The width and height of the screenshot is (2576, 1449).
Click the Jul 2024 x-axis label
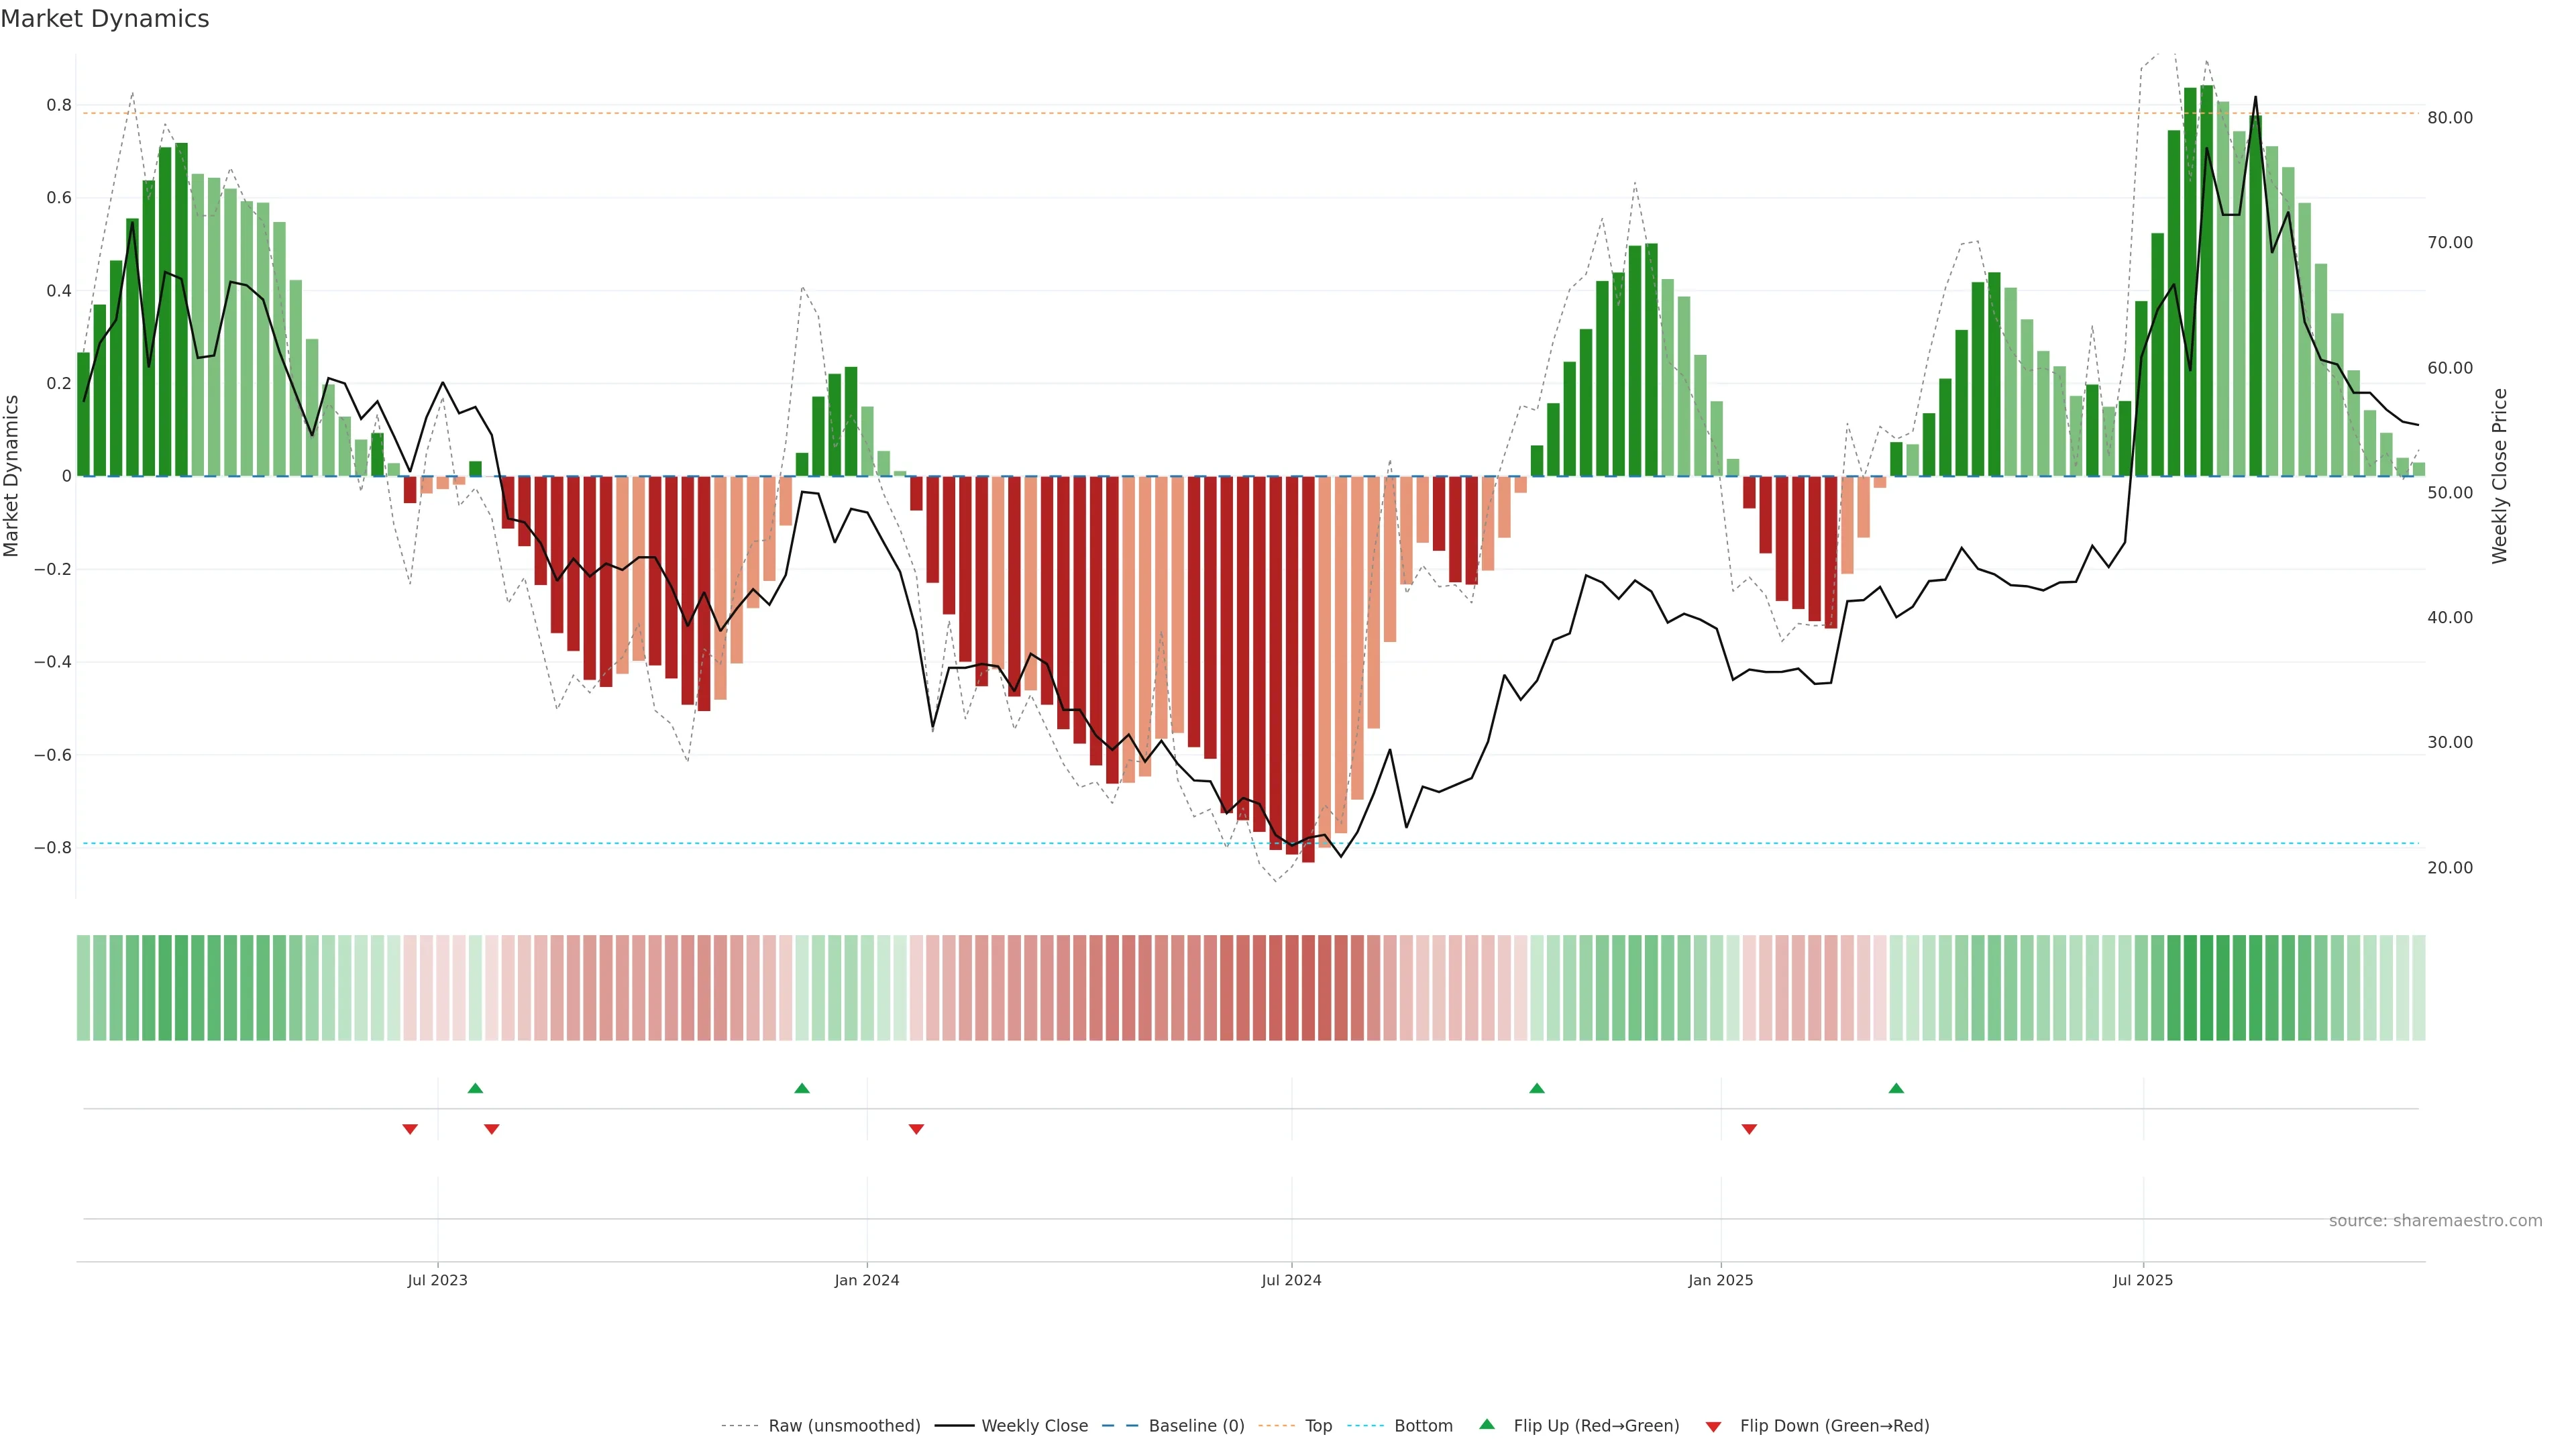1291,1280
